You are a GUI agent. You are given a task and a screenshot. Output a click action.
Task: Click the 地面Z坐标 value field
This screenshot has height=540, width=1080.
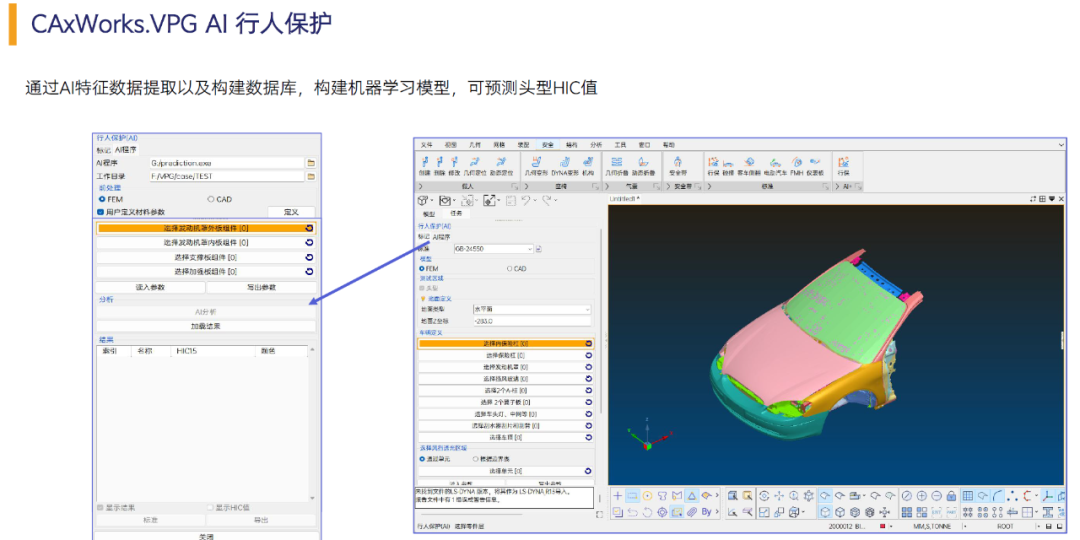point(532,321)
